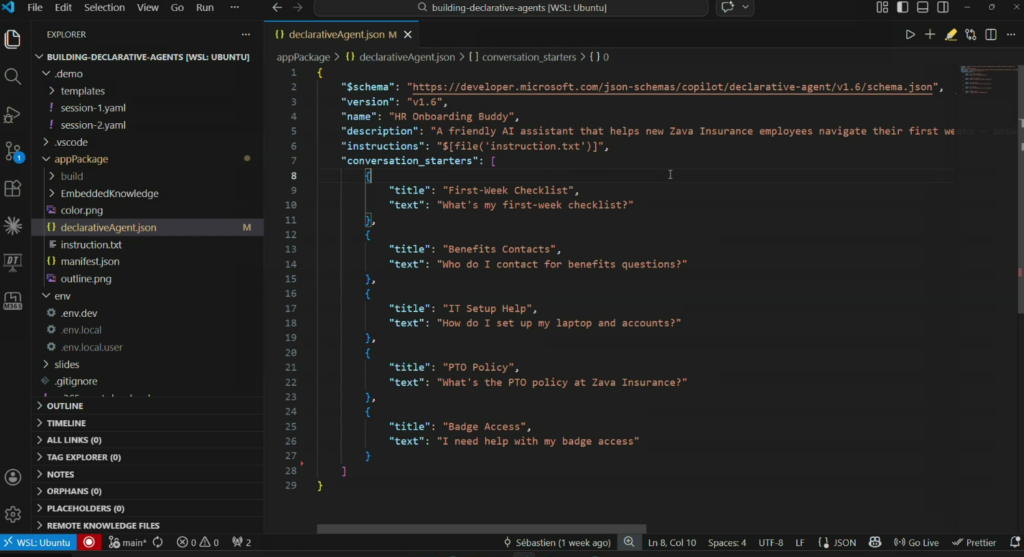
Task: Open the Selection menu
Action: click(x=104, y=8)
